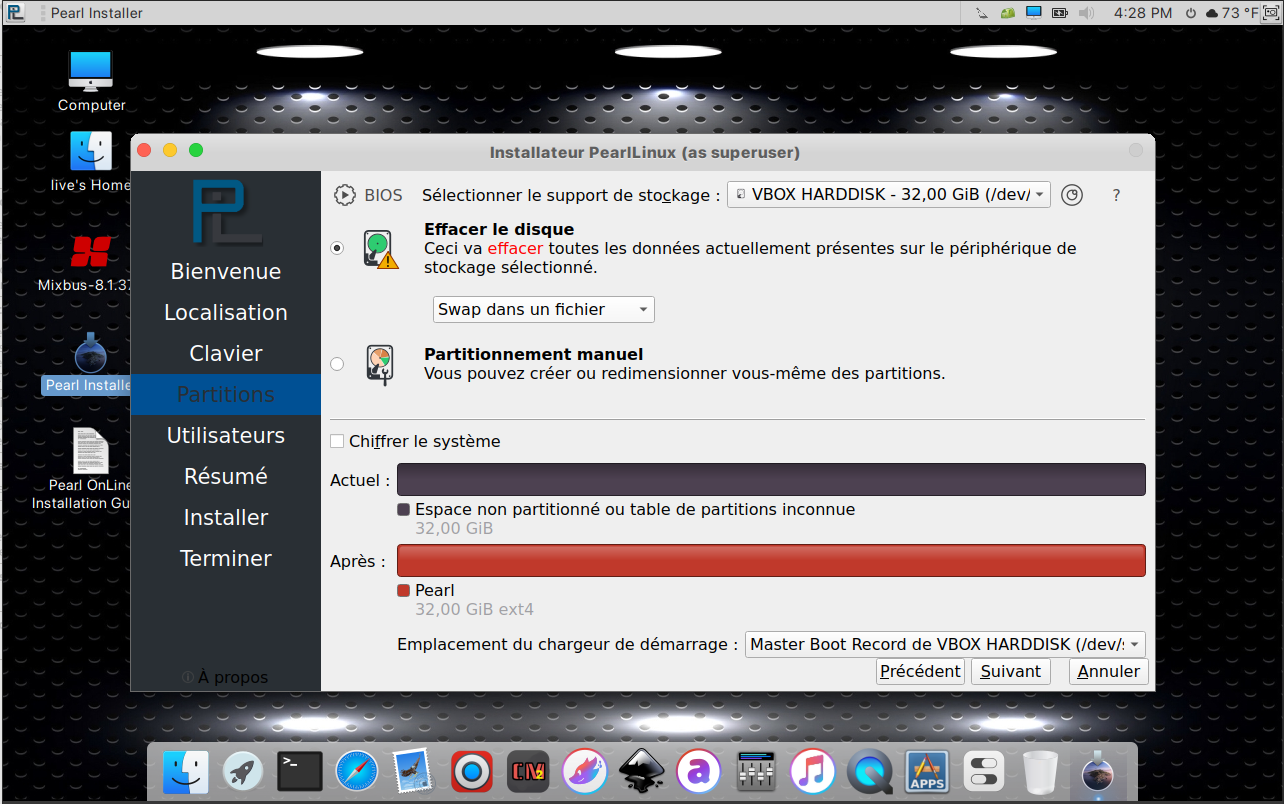Open the Music app in dock
Screen dimensions: 1284x804
(x=812, y=771)
